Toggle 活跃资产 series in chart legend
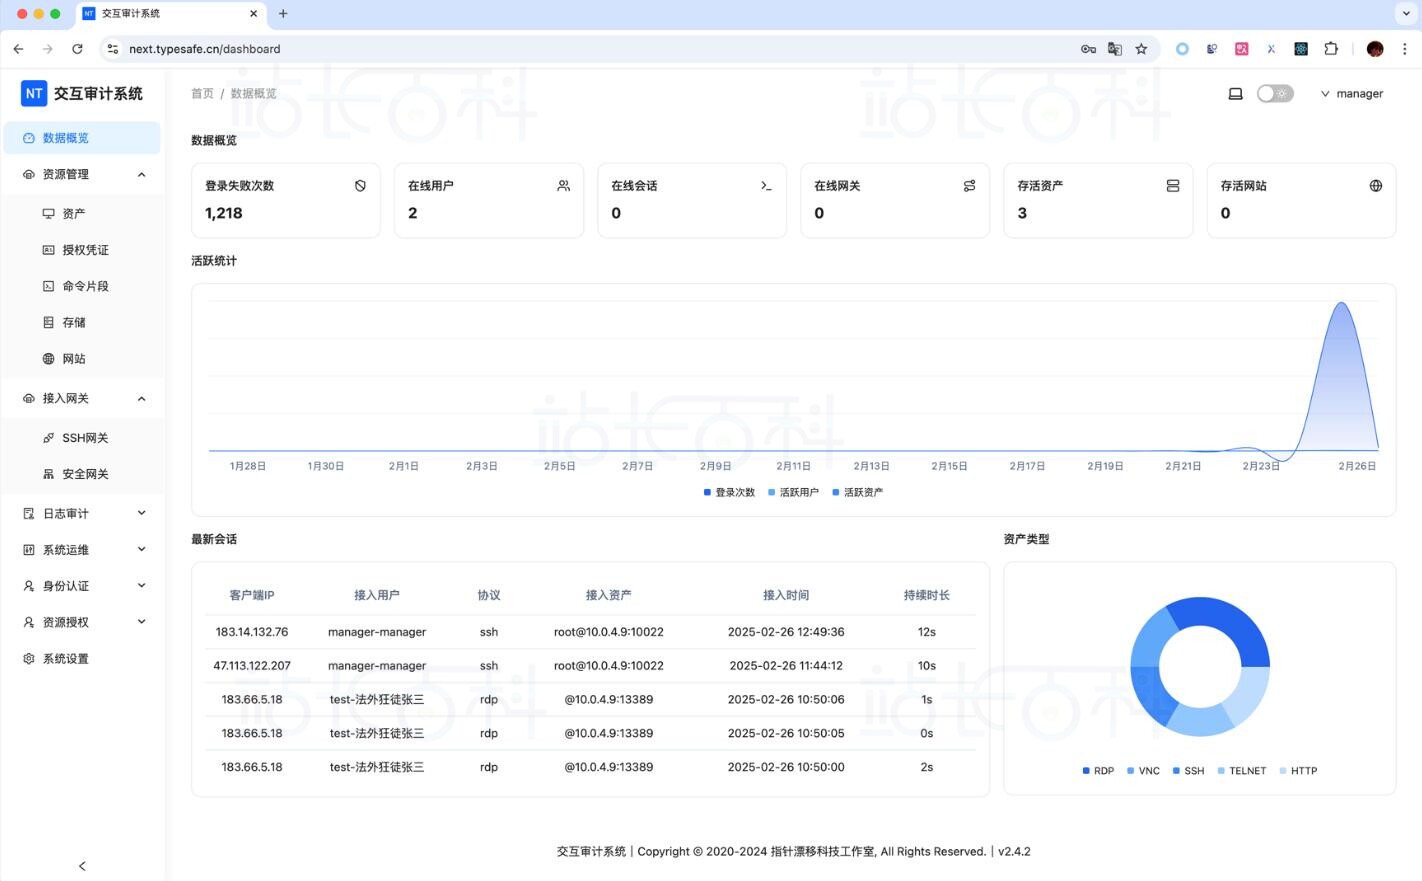 (857, 492)
